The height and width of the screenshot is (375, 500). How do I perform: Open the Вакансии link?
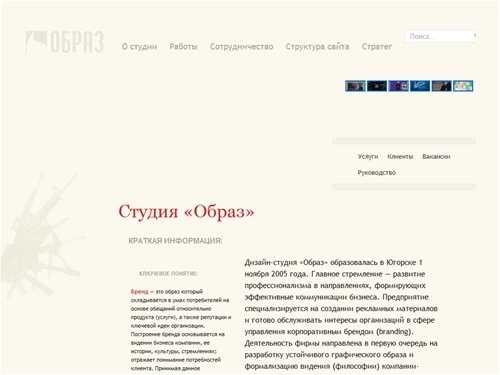436,156
